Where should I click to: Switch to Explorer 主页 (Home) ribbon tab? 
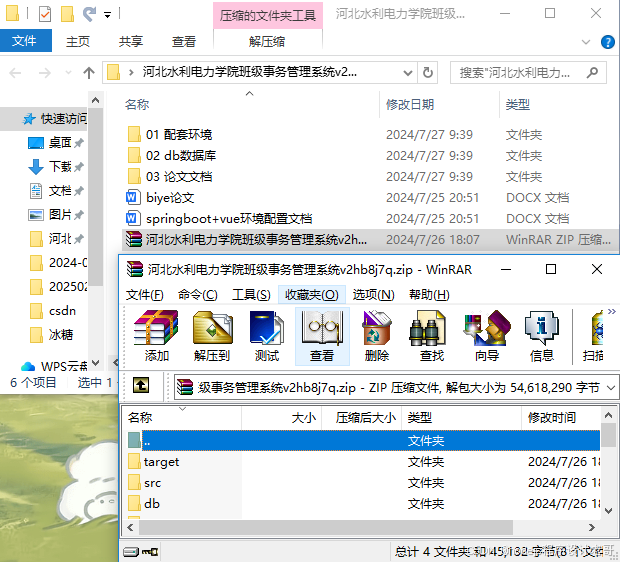point(78,41)
